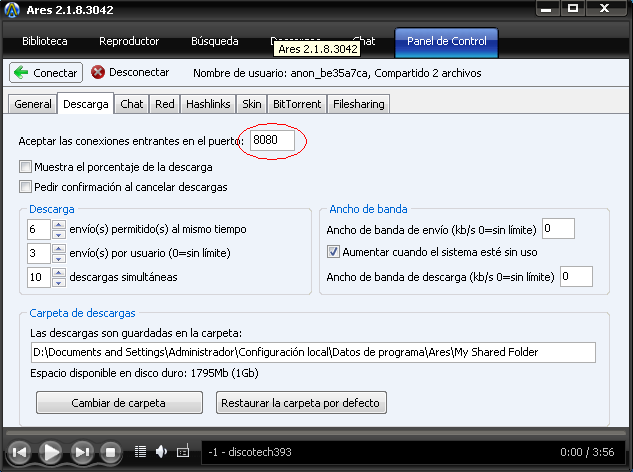The width and height of the screenshot is (633, 472).
Task: Click the incoming port field showing 8080
Action: point(272,140)
